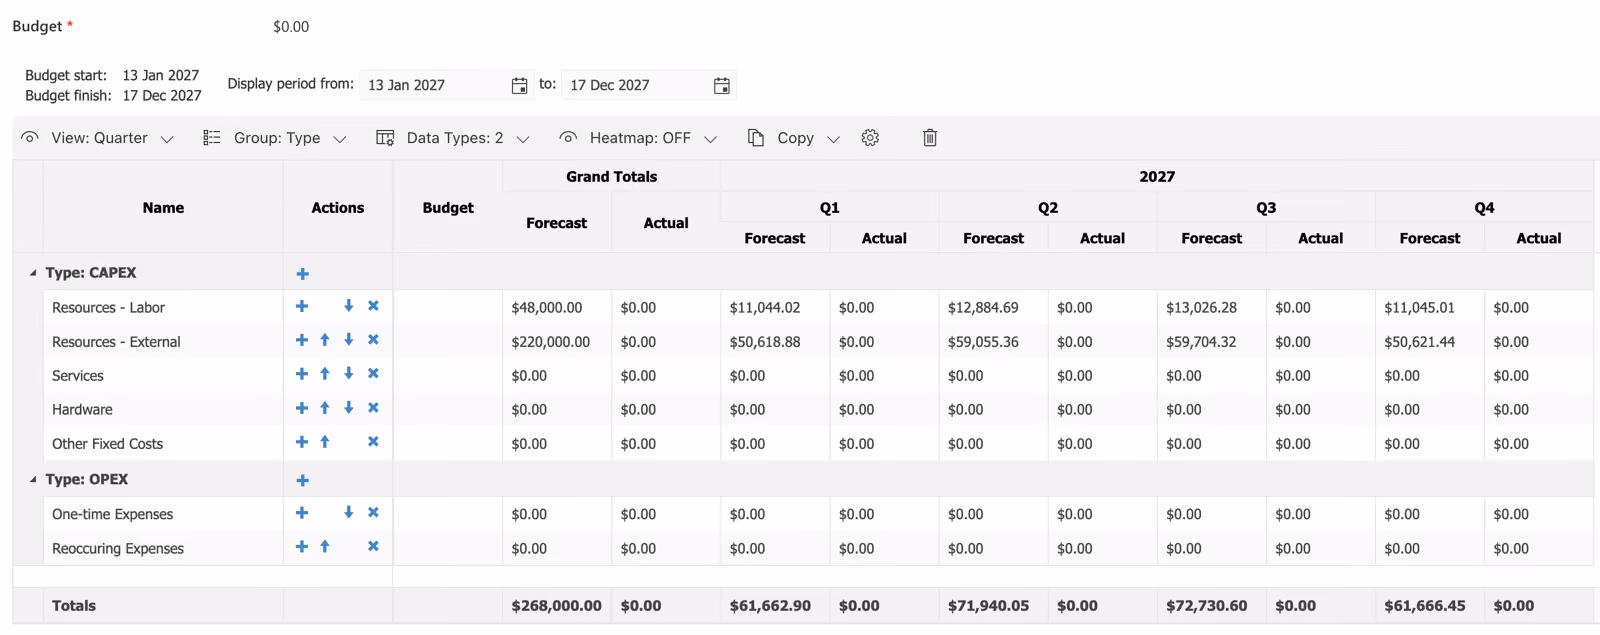Click the plus icon on Services row
1600x635 pixels.
[x=301, y=374]
